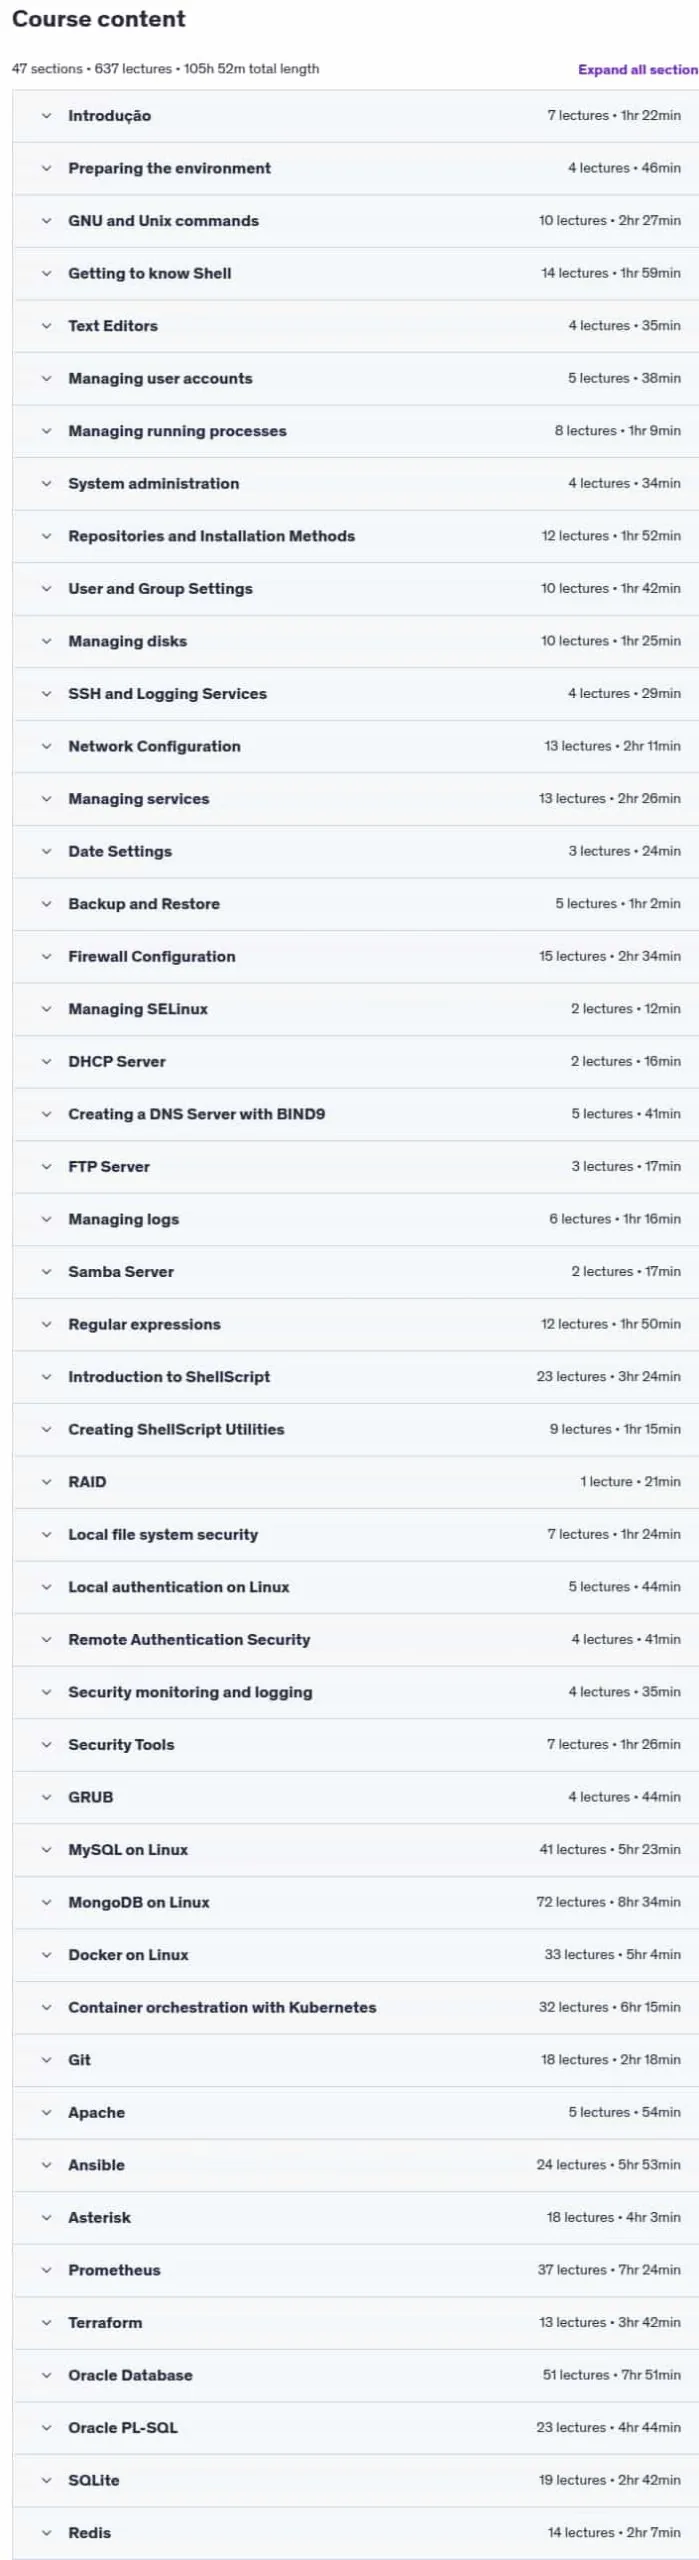Viewport: 699px width, 2560px height.
Task: Expand Creating a DNS Server with BIND9
Action: click(355, 1114)
